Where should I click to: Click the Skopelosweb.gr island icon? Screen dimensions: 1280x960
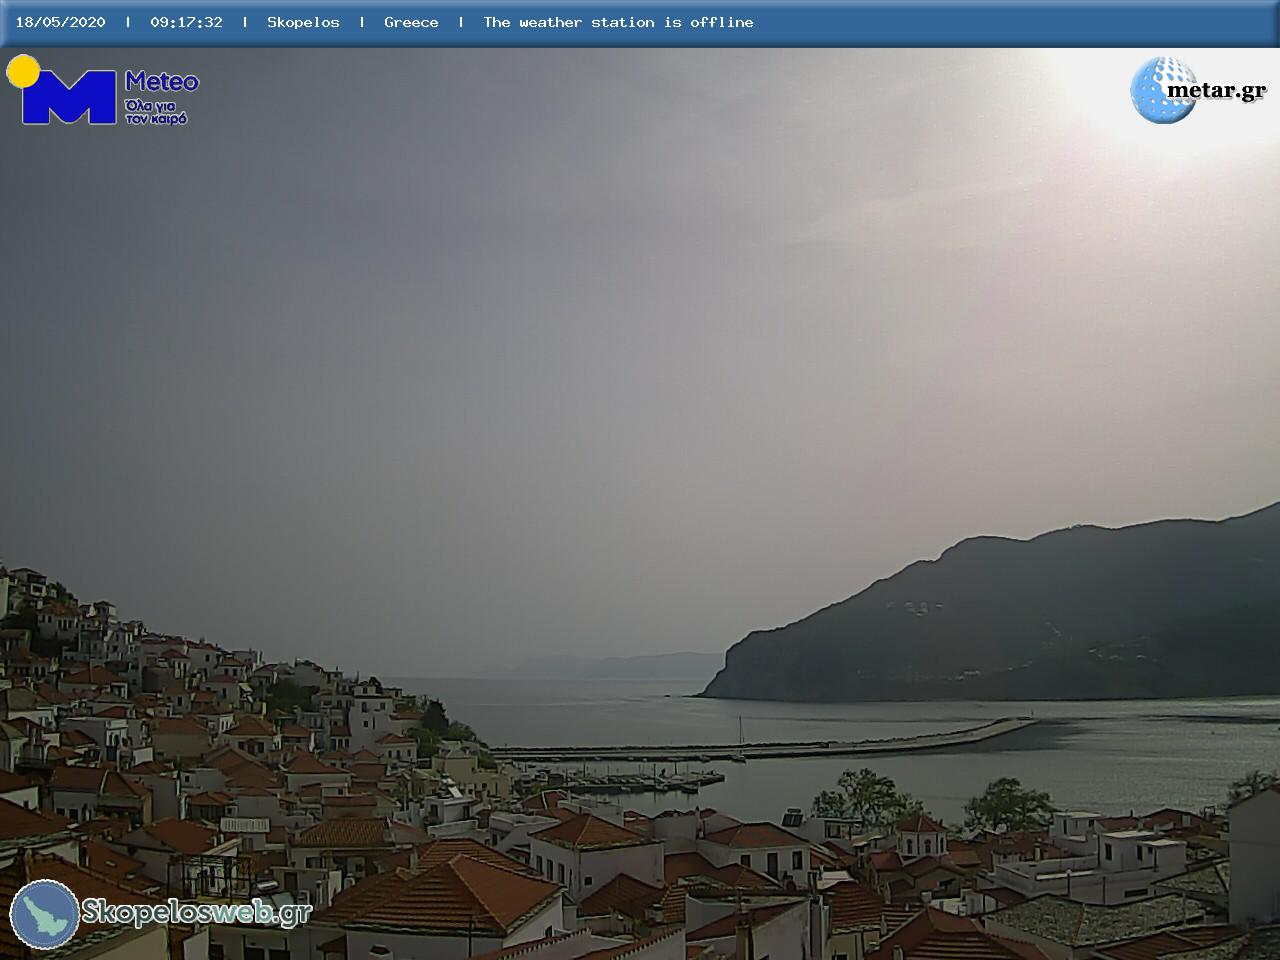coord(45,914)
